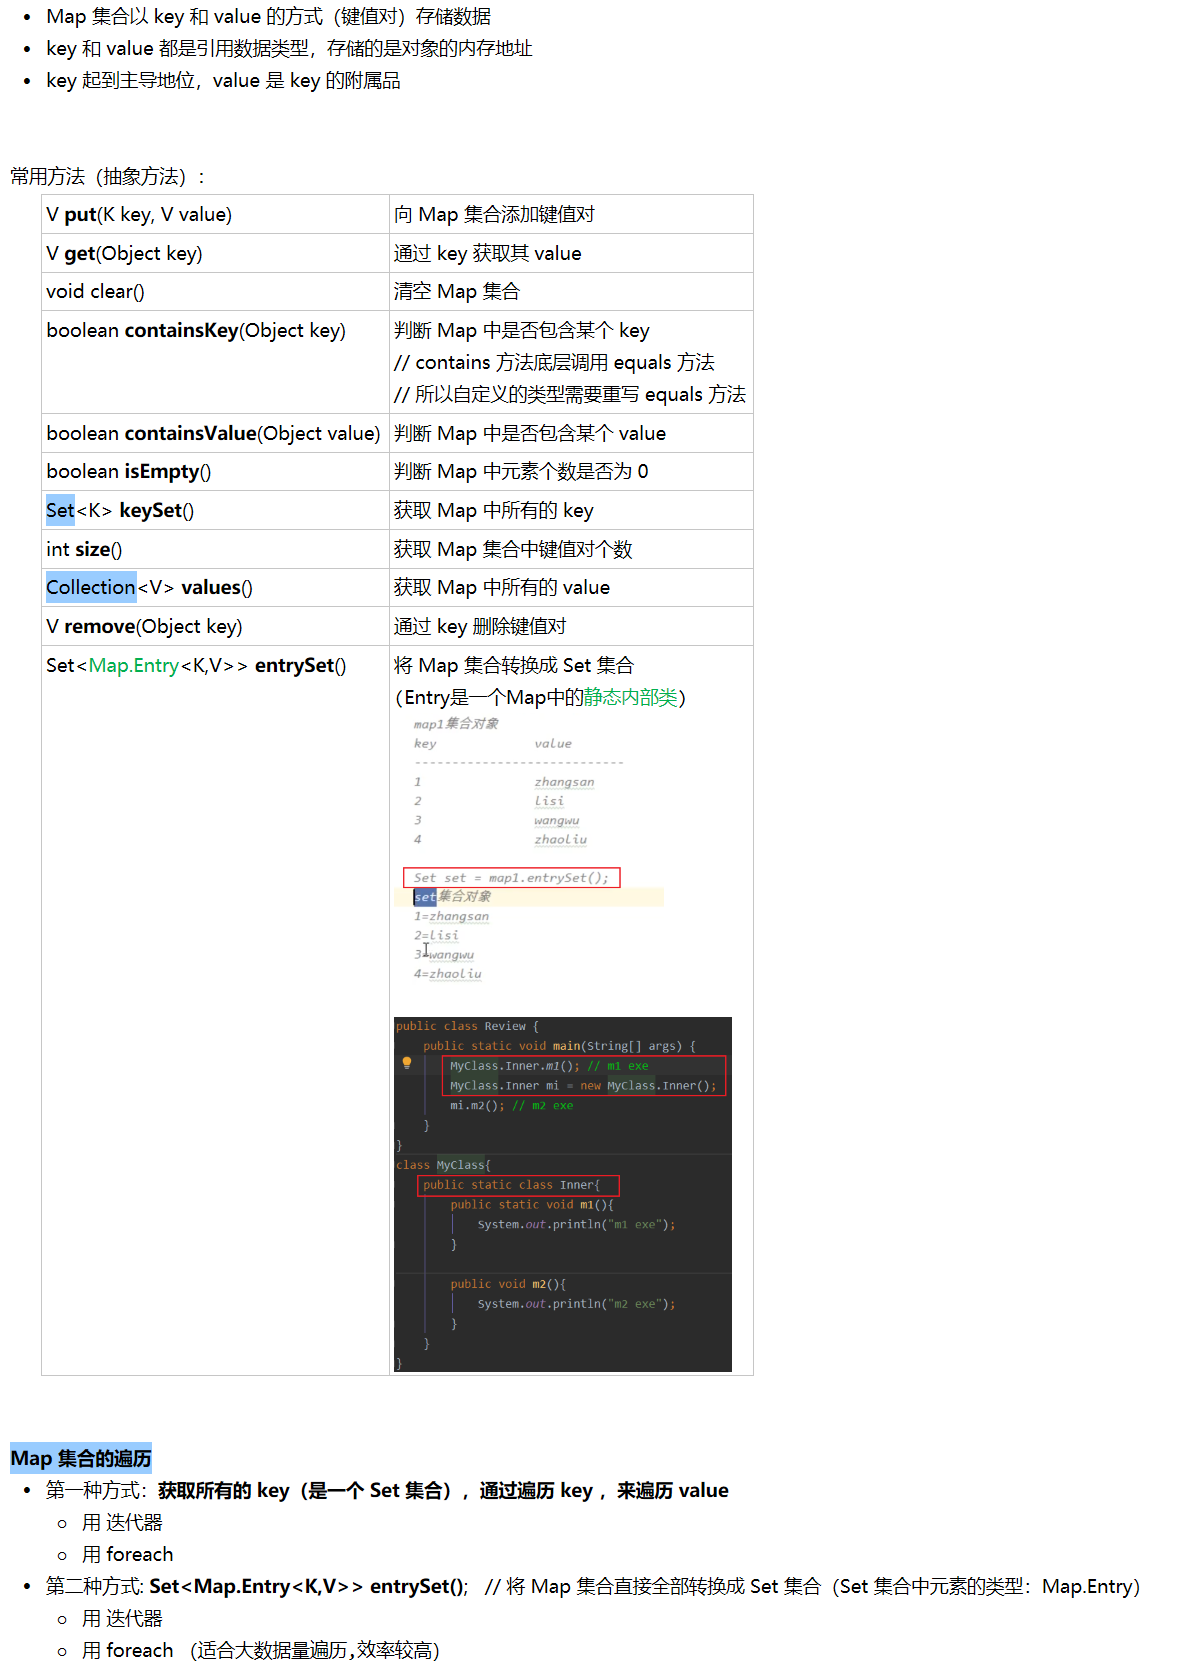Click the '常用方法（抽象方法）：' heading
The width and height of the screenshot is (1204, 1667).
point(109,177)
